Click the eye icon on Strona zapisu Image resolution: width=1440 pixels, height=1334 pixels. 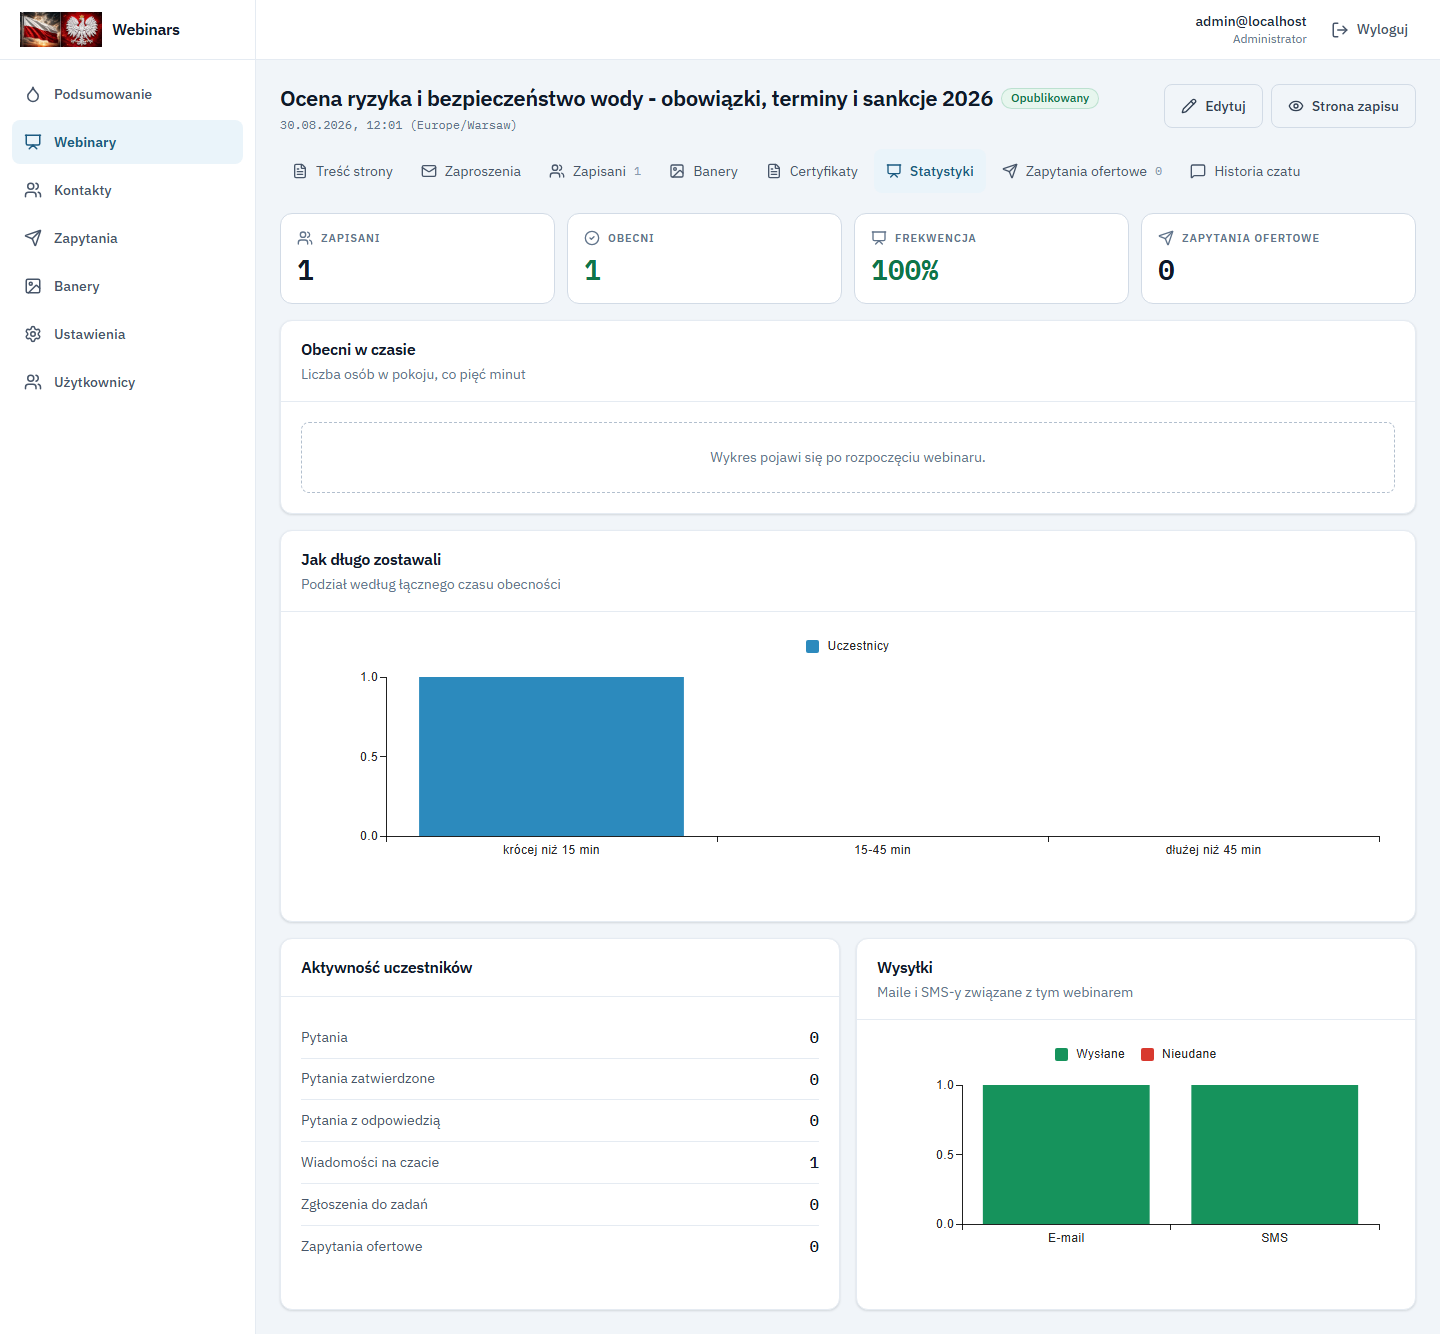(x=1296, y=106)
